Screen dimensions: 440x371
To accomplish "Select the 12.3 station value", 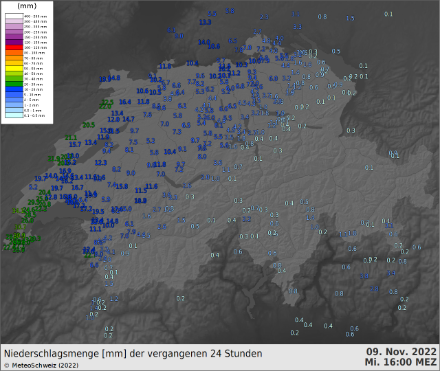I will click(x=101, y=163).
